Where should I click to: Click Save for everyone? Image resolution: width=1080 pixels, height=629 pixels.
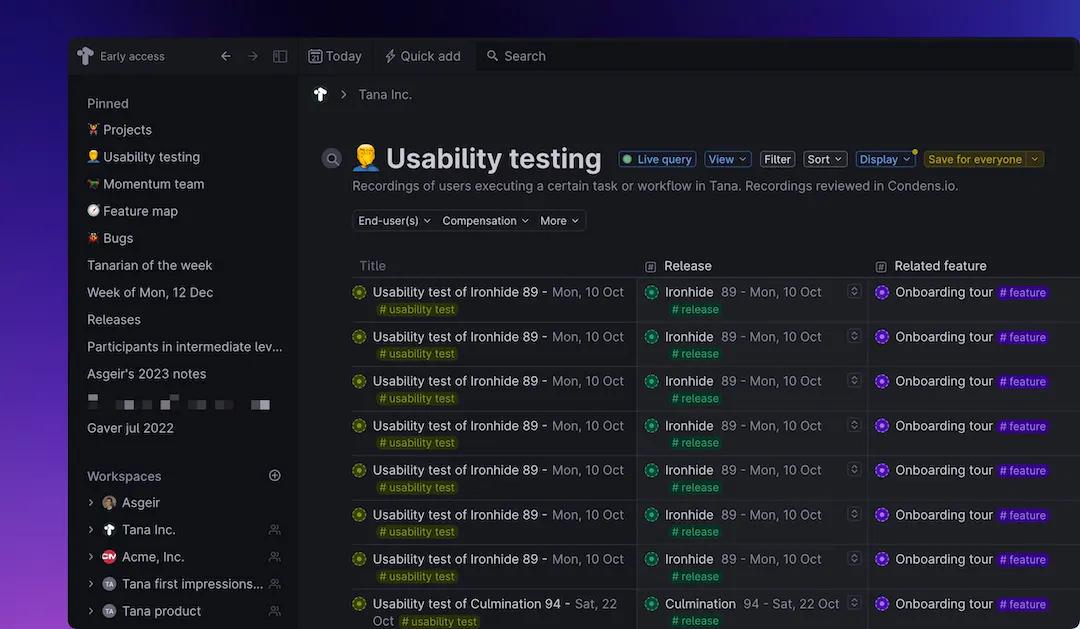[x=975, y=159]
